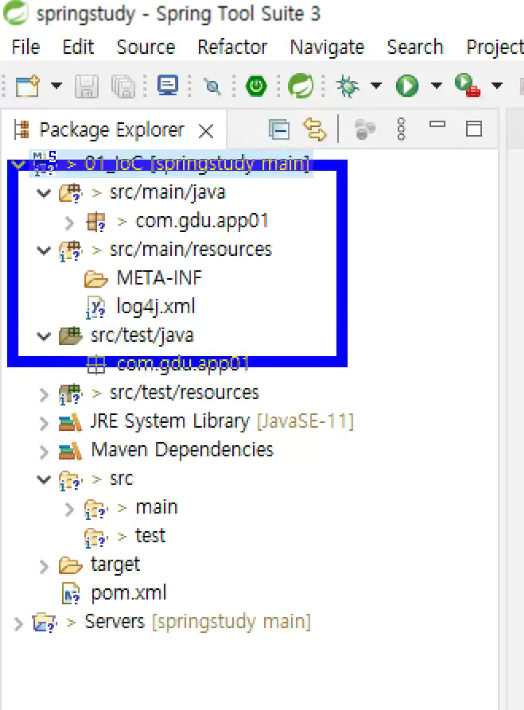The image size is (524, 710).
Task: Select the log4j.xml file
Action: pos(156,307)
